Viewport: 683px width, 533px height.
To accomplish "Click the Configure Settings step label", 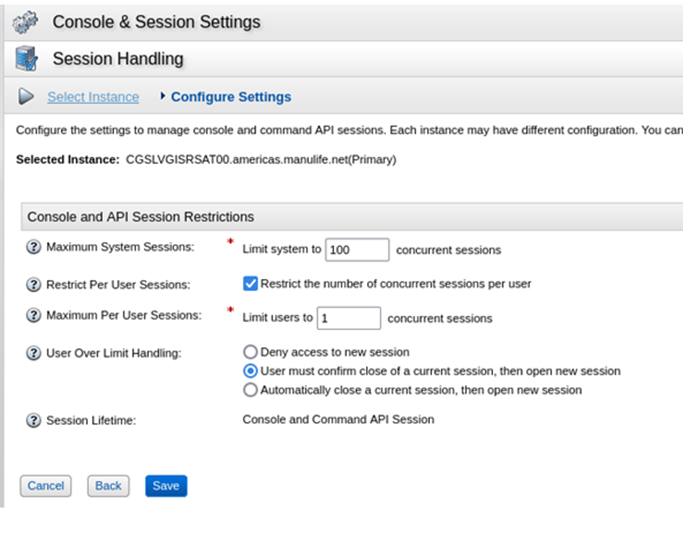I will pyautogui.click(x=231, y=97).
